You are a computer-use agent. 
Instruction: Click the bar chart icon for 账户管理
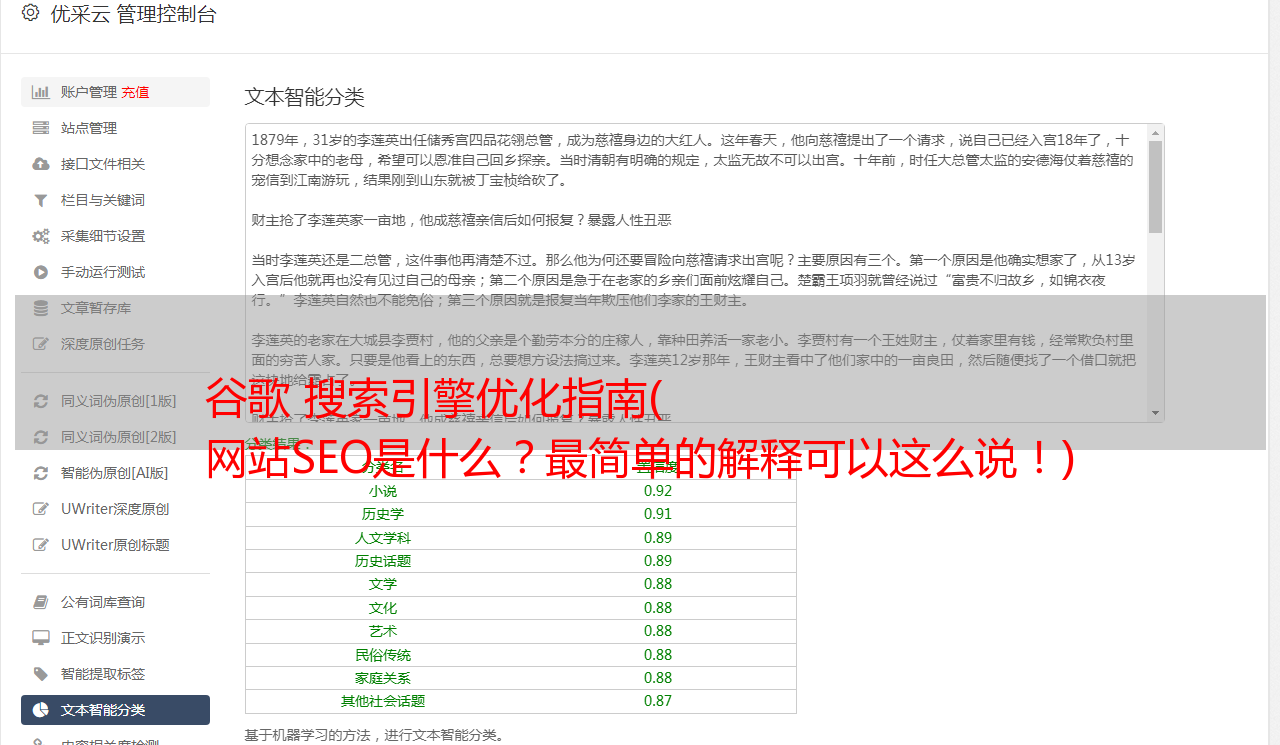(x=41, y=92)
